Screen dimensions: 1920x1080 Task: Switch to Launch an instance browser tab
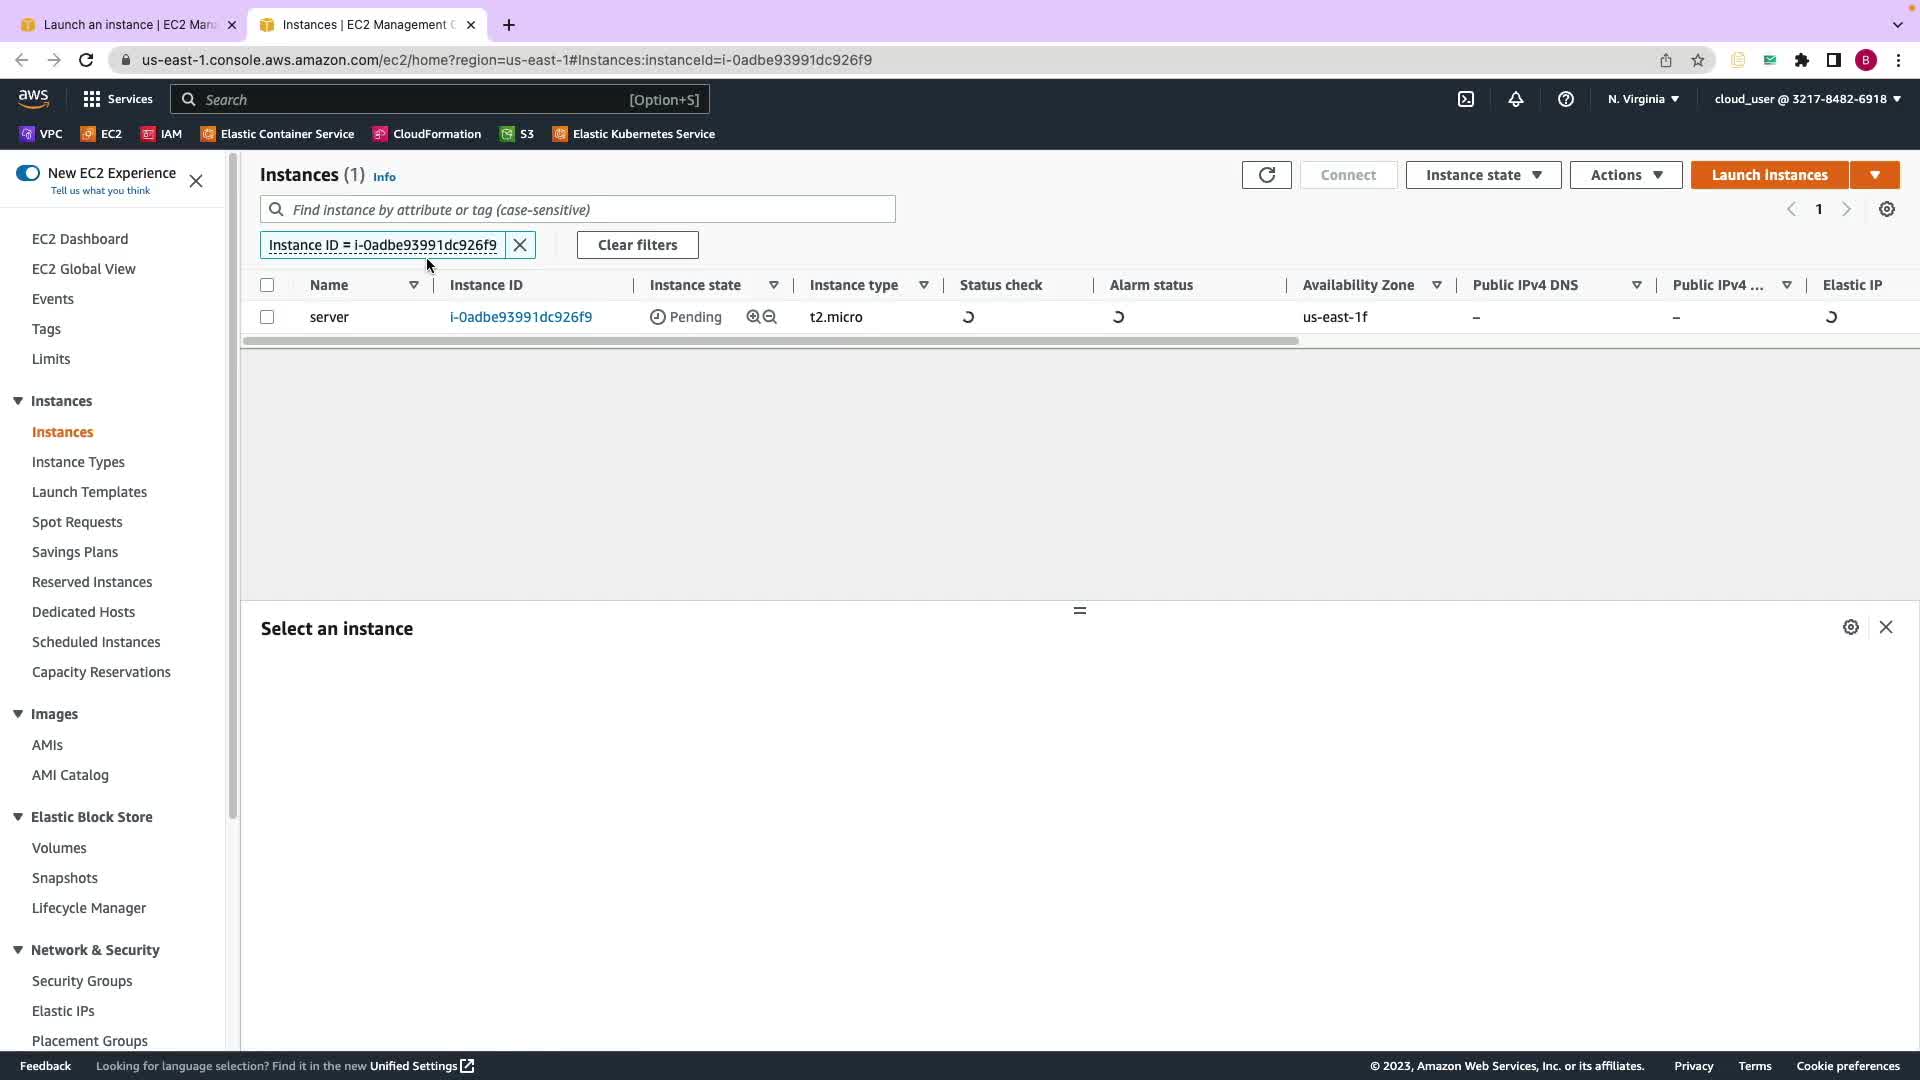pos(128,24)
